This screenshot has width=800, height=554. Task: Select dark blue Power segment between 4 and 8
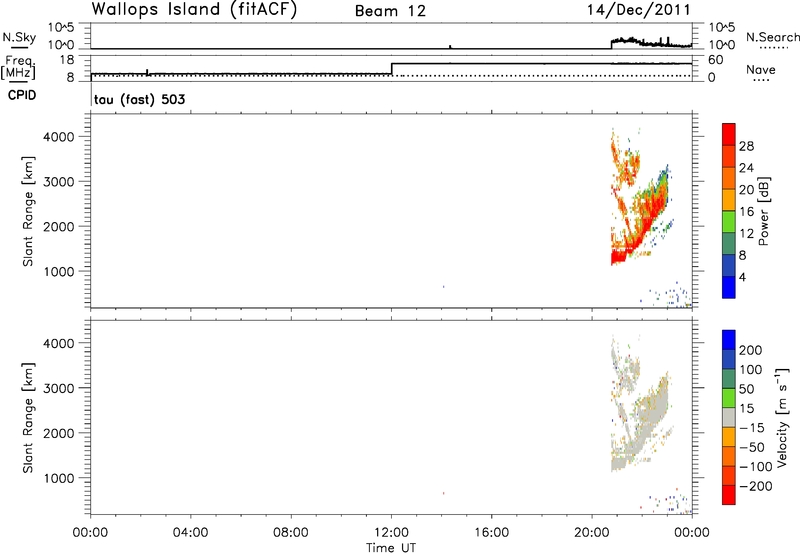coord(729,265)
